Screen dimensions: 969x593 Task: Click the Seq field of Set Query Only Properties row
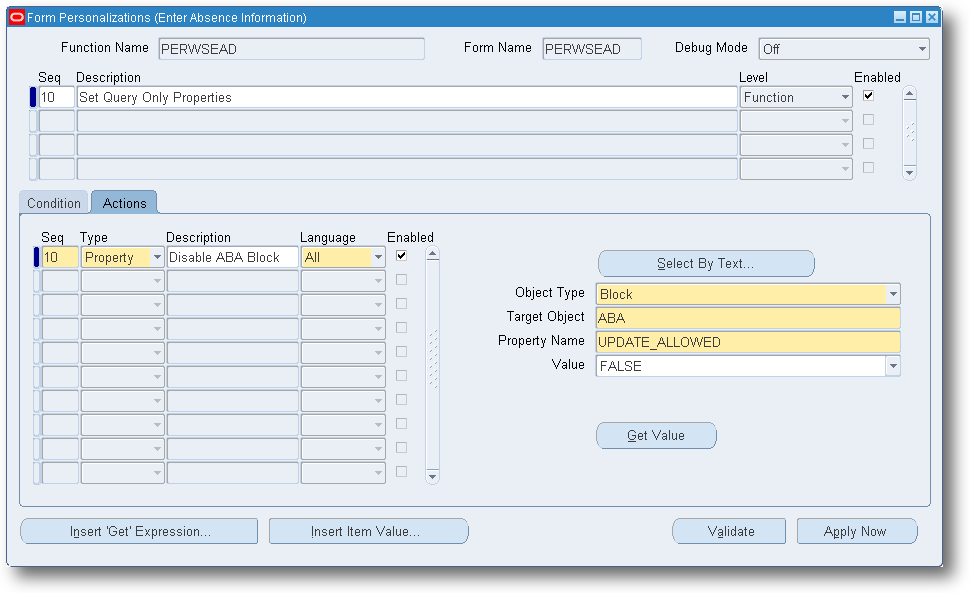(56, 97)
